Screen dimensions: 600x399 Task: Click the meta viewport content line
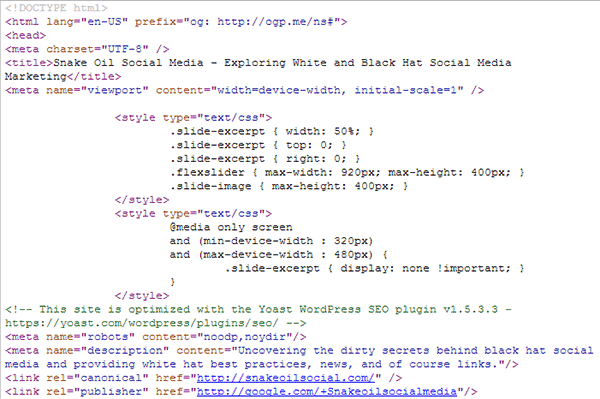point(245,90)
